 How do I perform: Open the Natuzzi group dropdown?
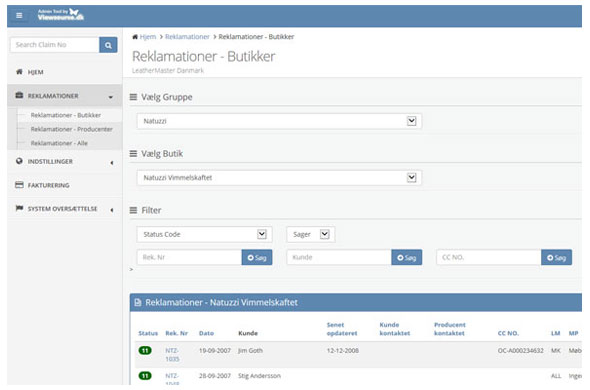pyautogui.click(x=279, y=121)
